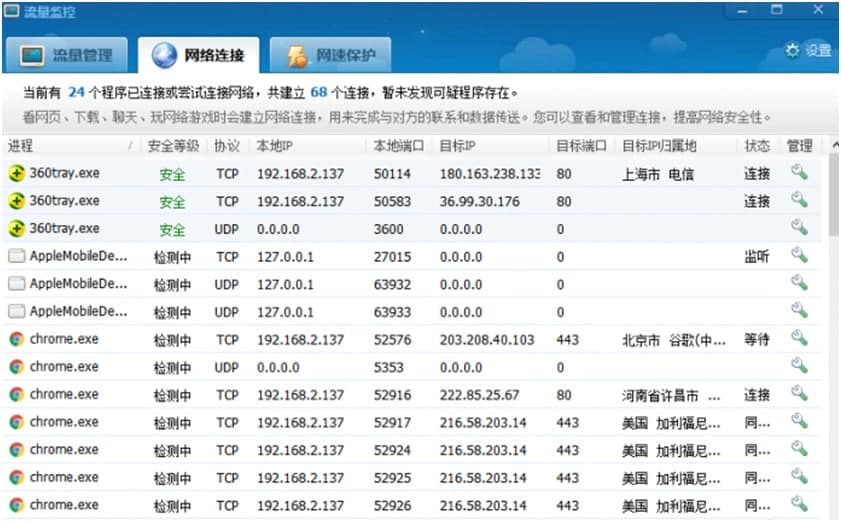Select the 网络连接 tab
The width and height of the screenshot is (841, 522).
(198, 55)
